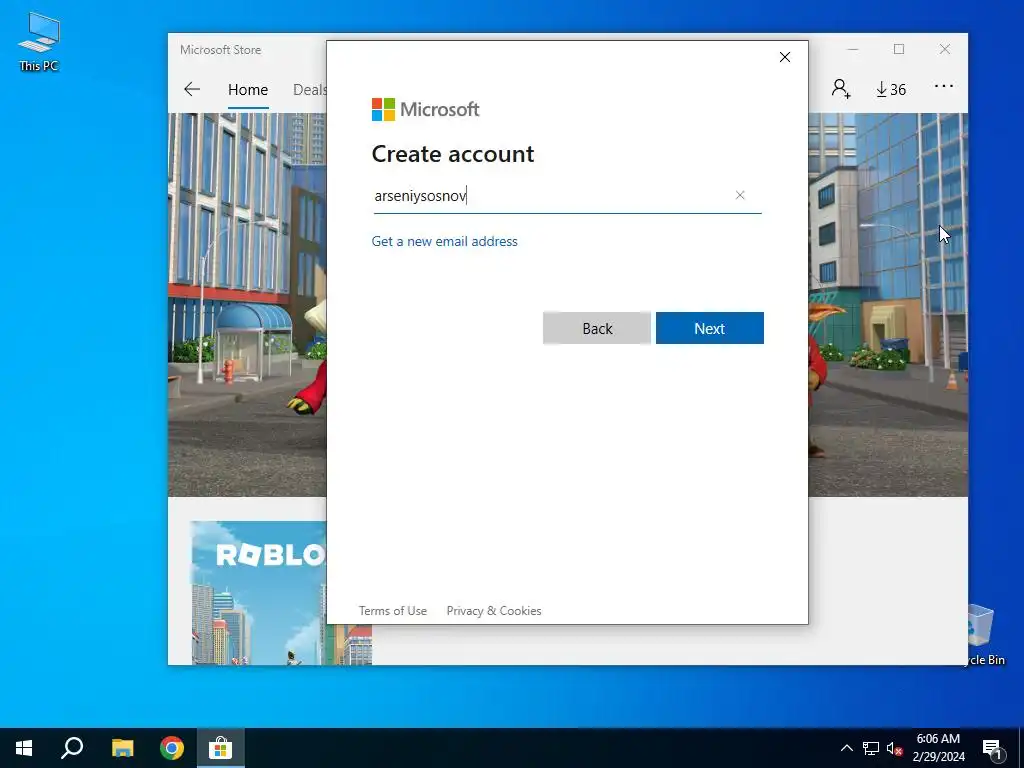Click the Back button in Create account dialog
1024x768 pixels.
[596, 328]
